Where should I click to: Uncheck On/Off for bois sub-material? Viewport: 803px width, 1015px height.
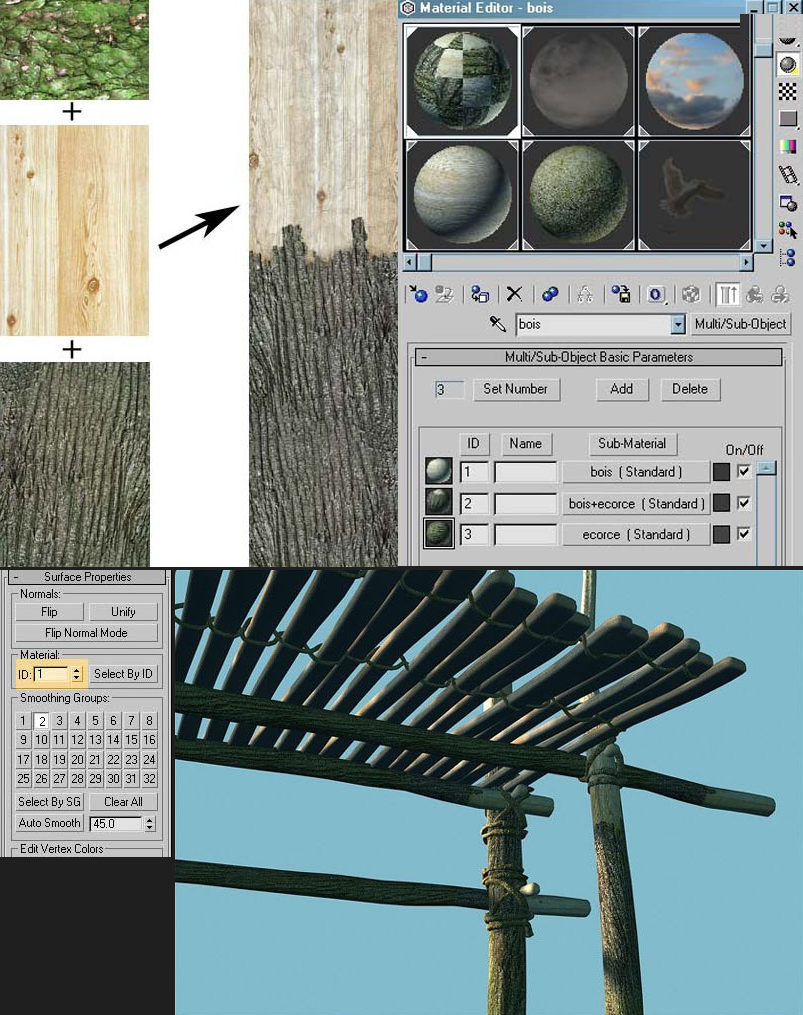[743, 471]
